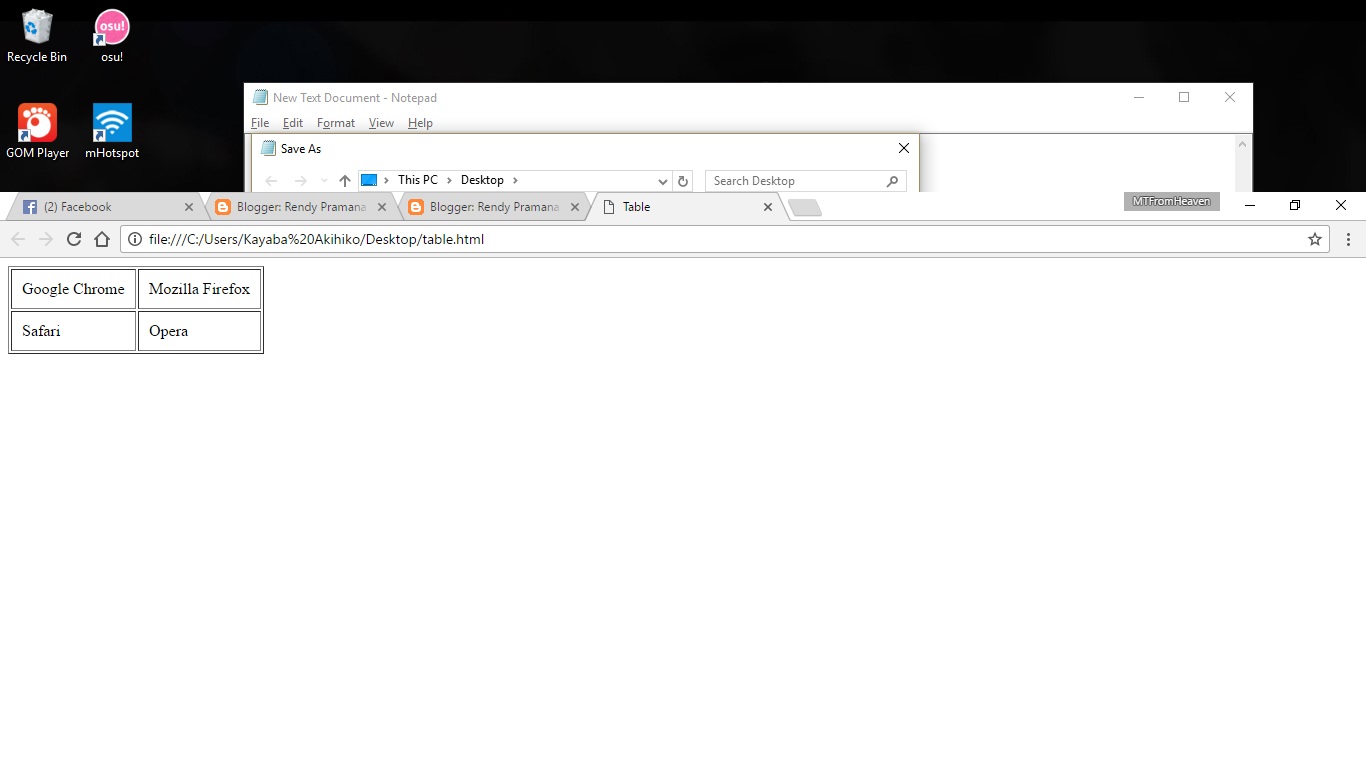Expand the address bar history dropdown in Save As
Image resolution: width=1366 pixels, height=768 pixels.
[x=663, y=181]
